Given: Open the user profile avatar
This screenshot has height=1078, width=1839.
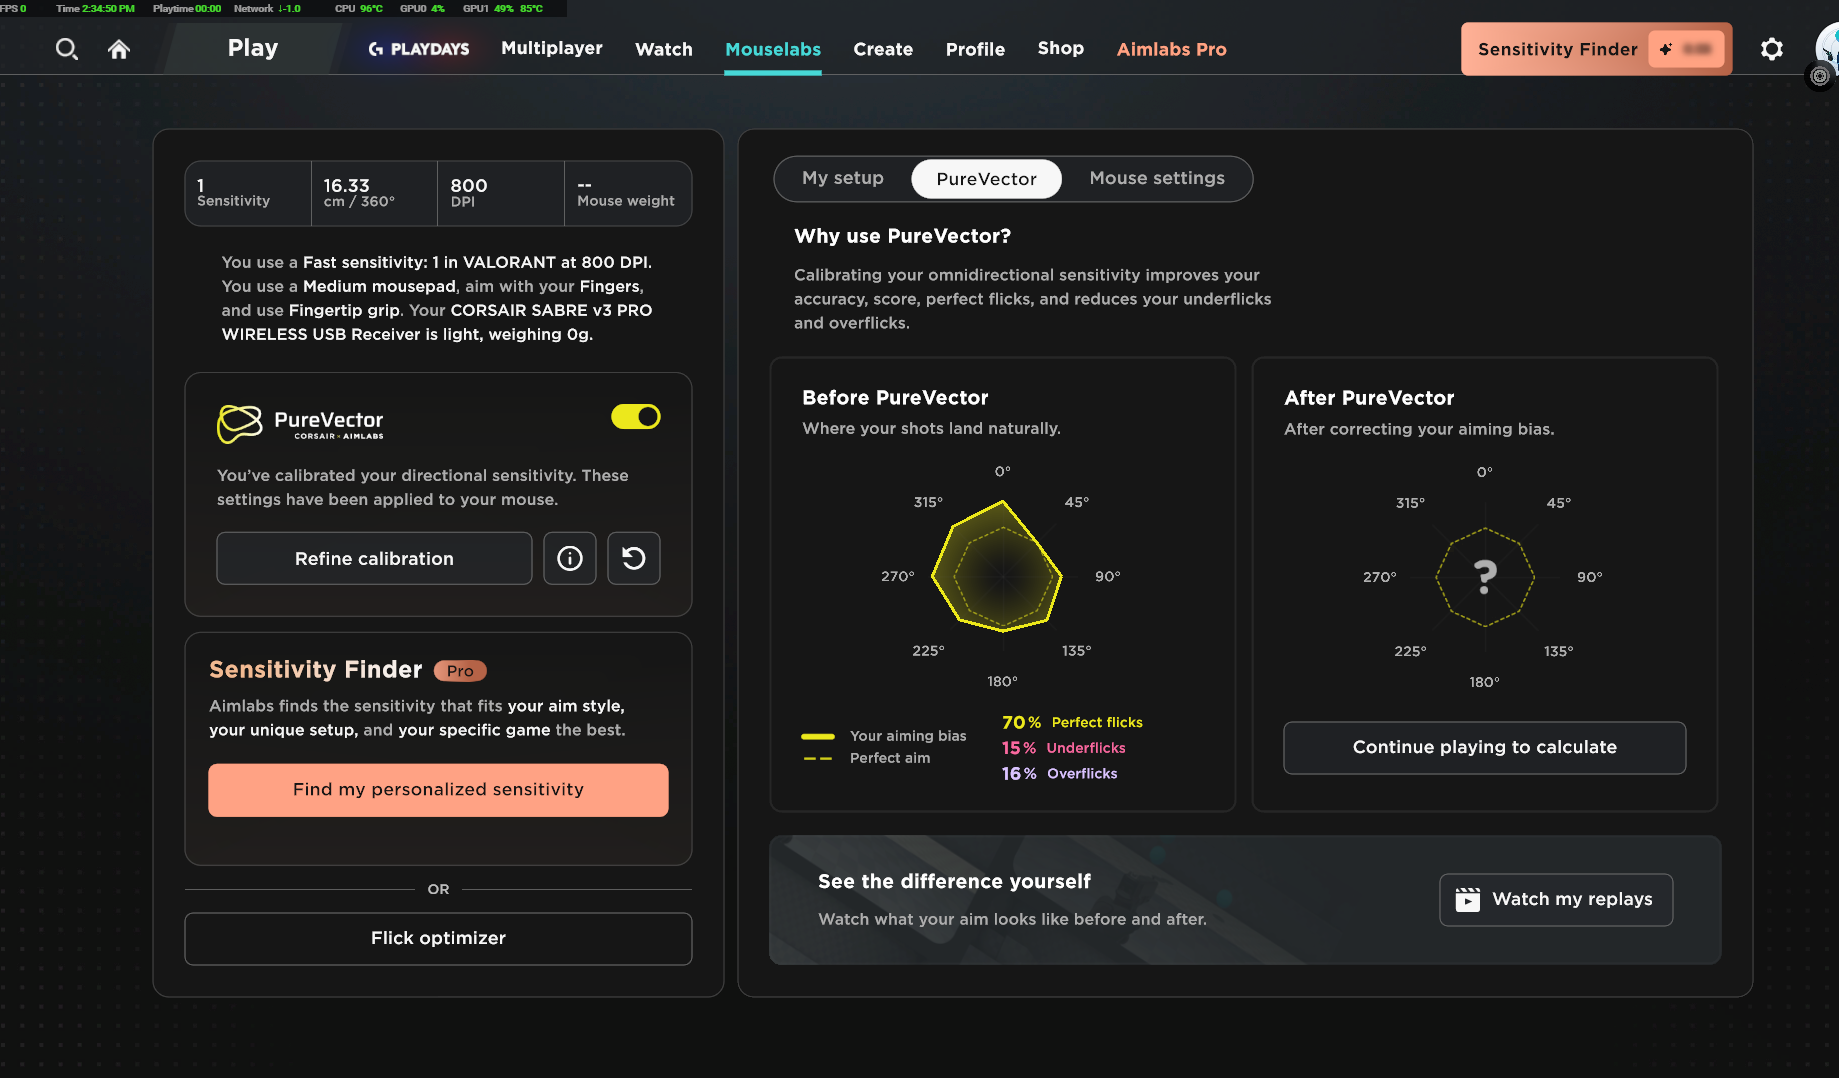Looking at the screenshot, I should click(1827, 48).
